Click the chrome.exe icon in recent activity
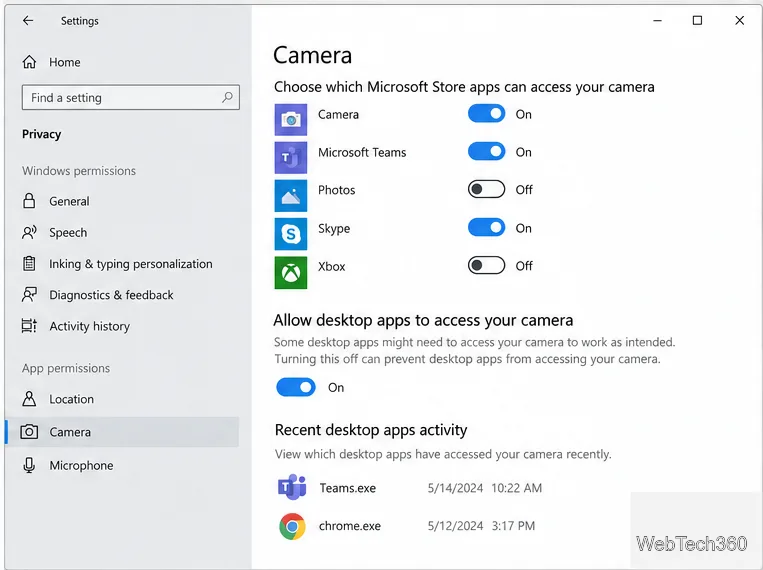 [x=292, y=526]
